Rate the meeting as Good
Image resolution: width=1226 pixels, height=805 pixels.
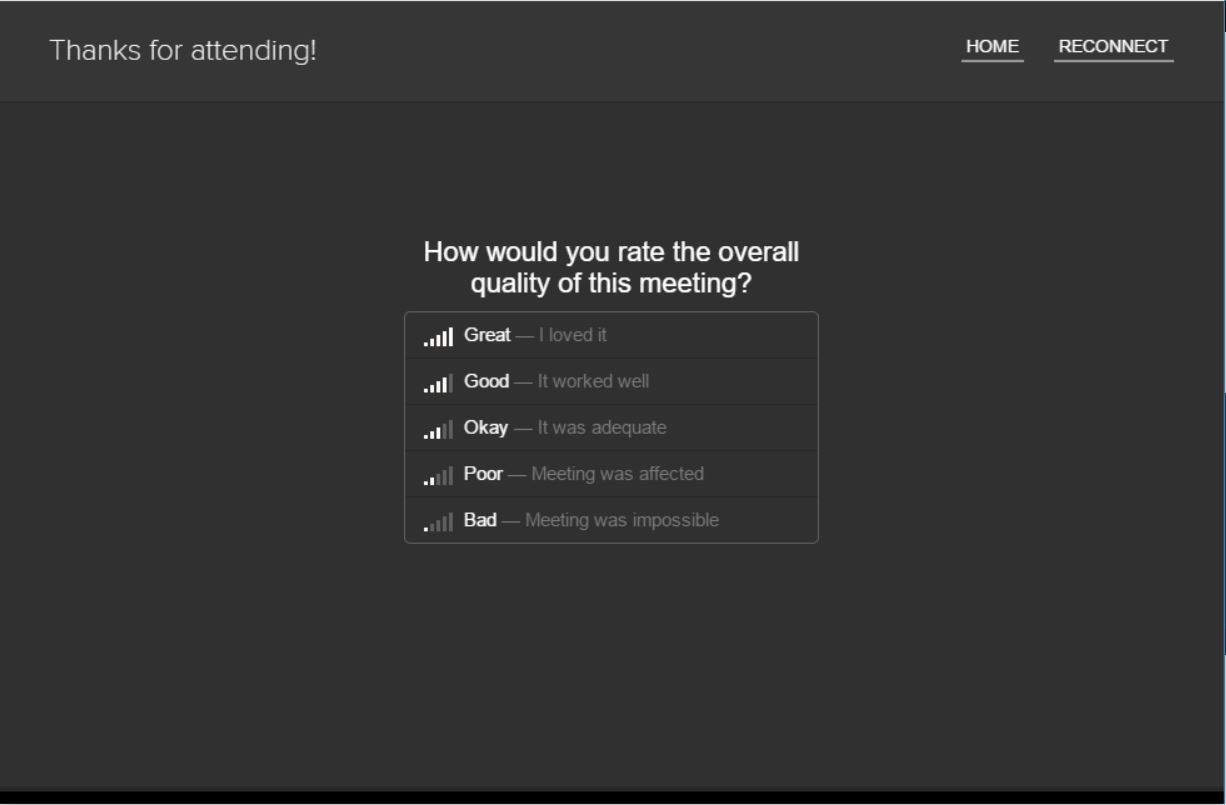tap(486, 381)
